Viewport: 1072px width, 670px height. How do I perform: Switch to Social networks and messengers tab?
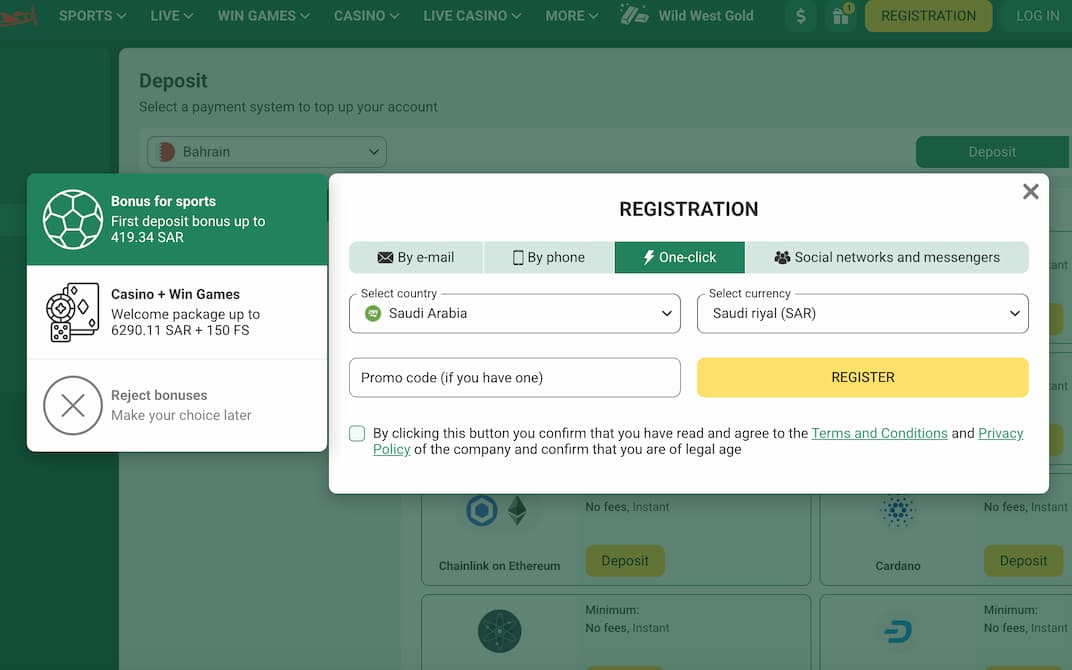click(887, 257)
